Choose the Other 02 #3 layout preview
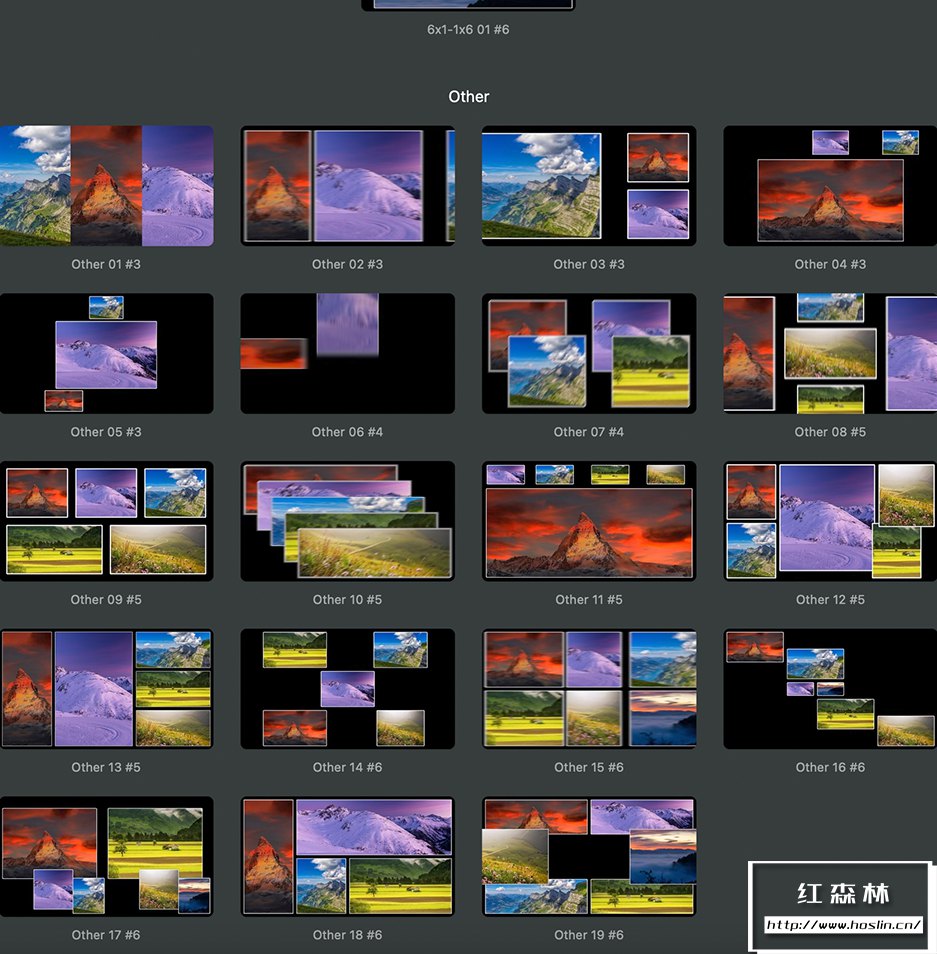The height and width of the screenshot is (954, 937). pyautogui.click(x=347, y=186)
